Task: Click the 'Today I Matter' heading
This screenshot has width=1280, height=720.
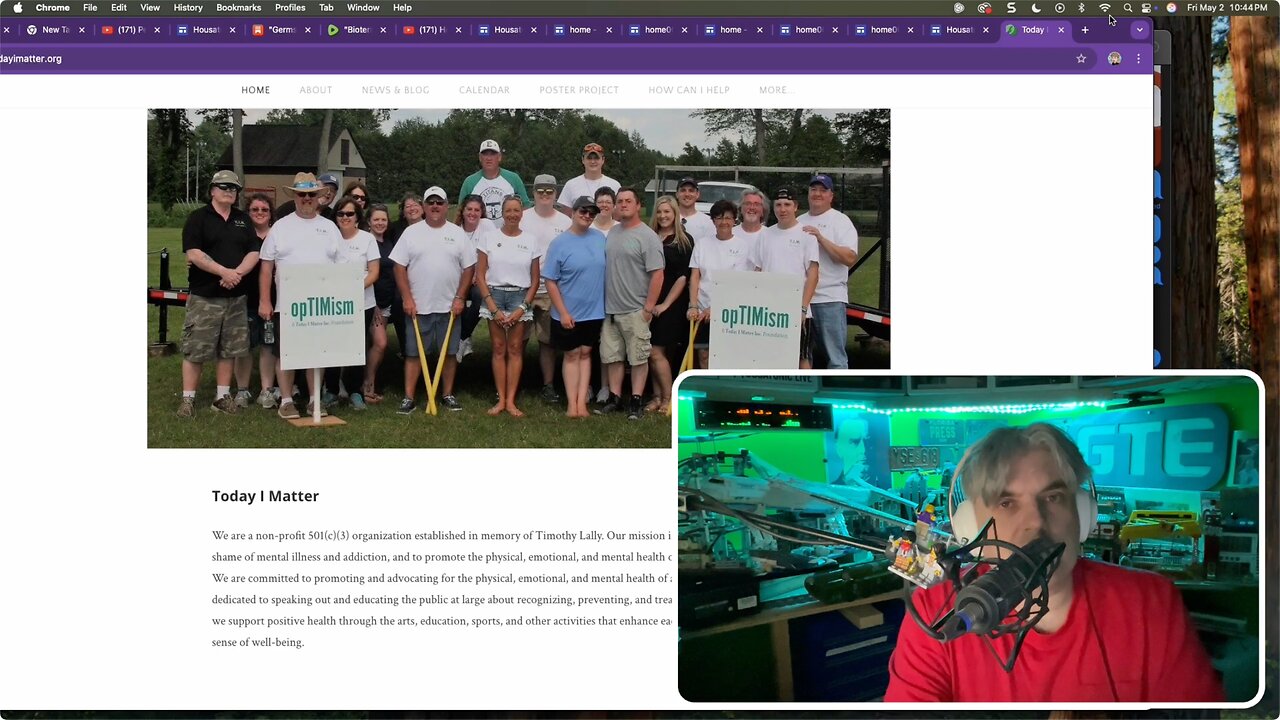Action: [265, 496]
